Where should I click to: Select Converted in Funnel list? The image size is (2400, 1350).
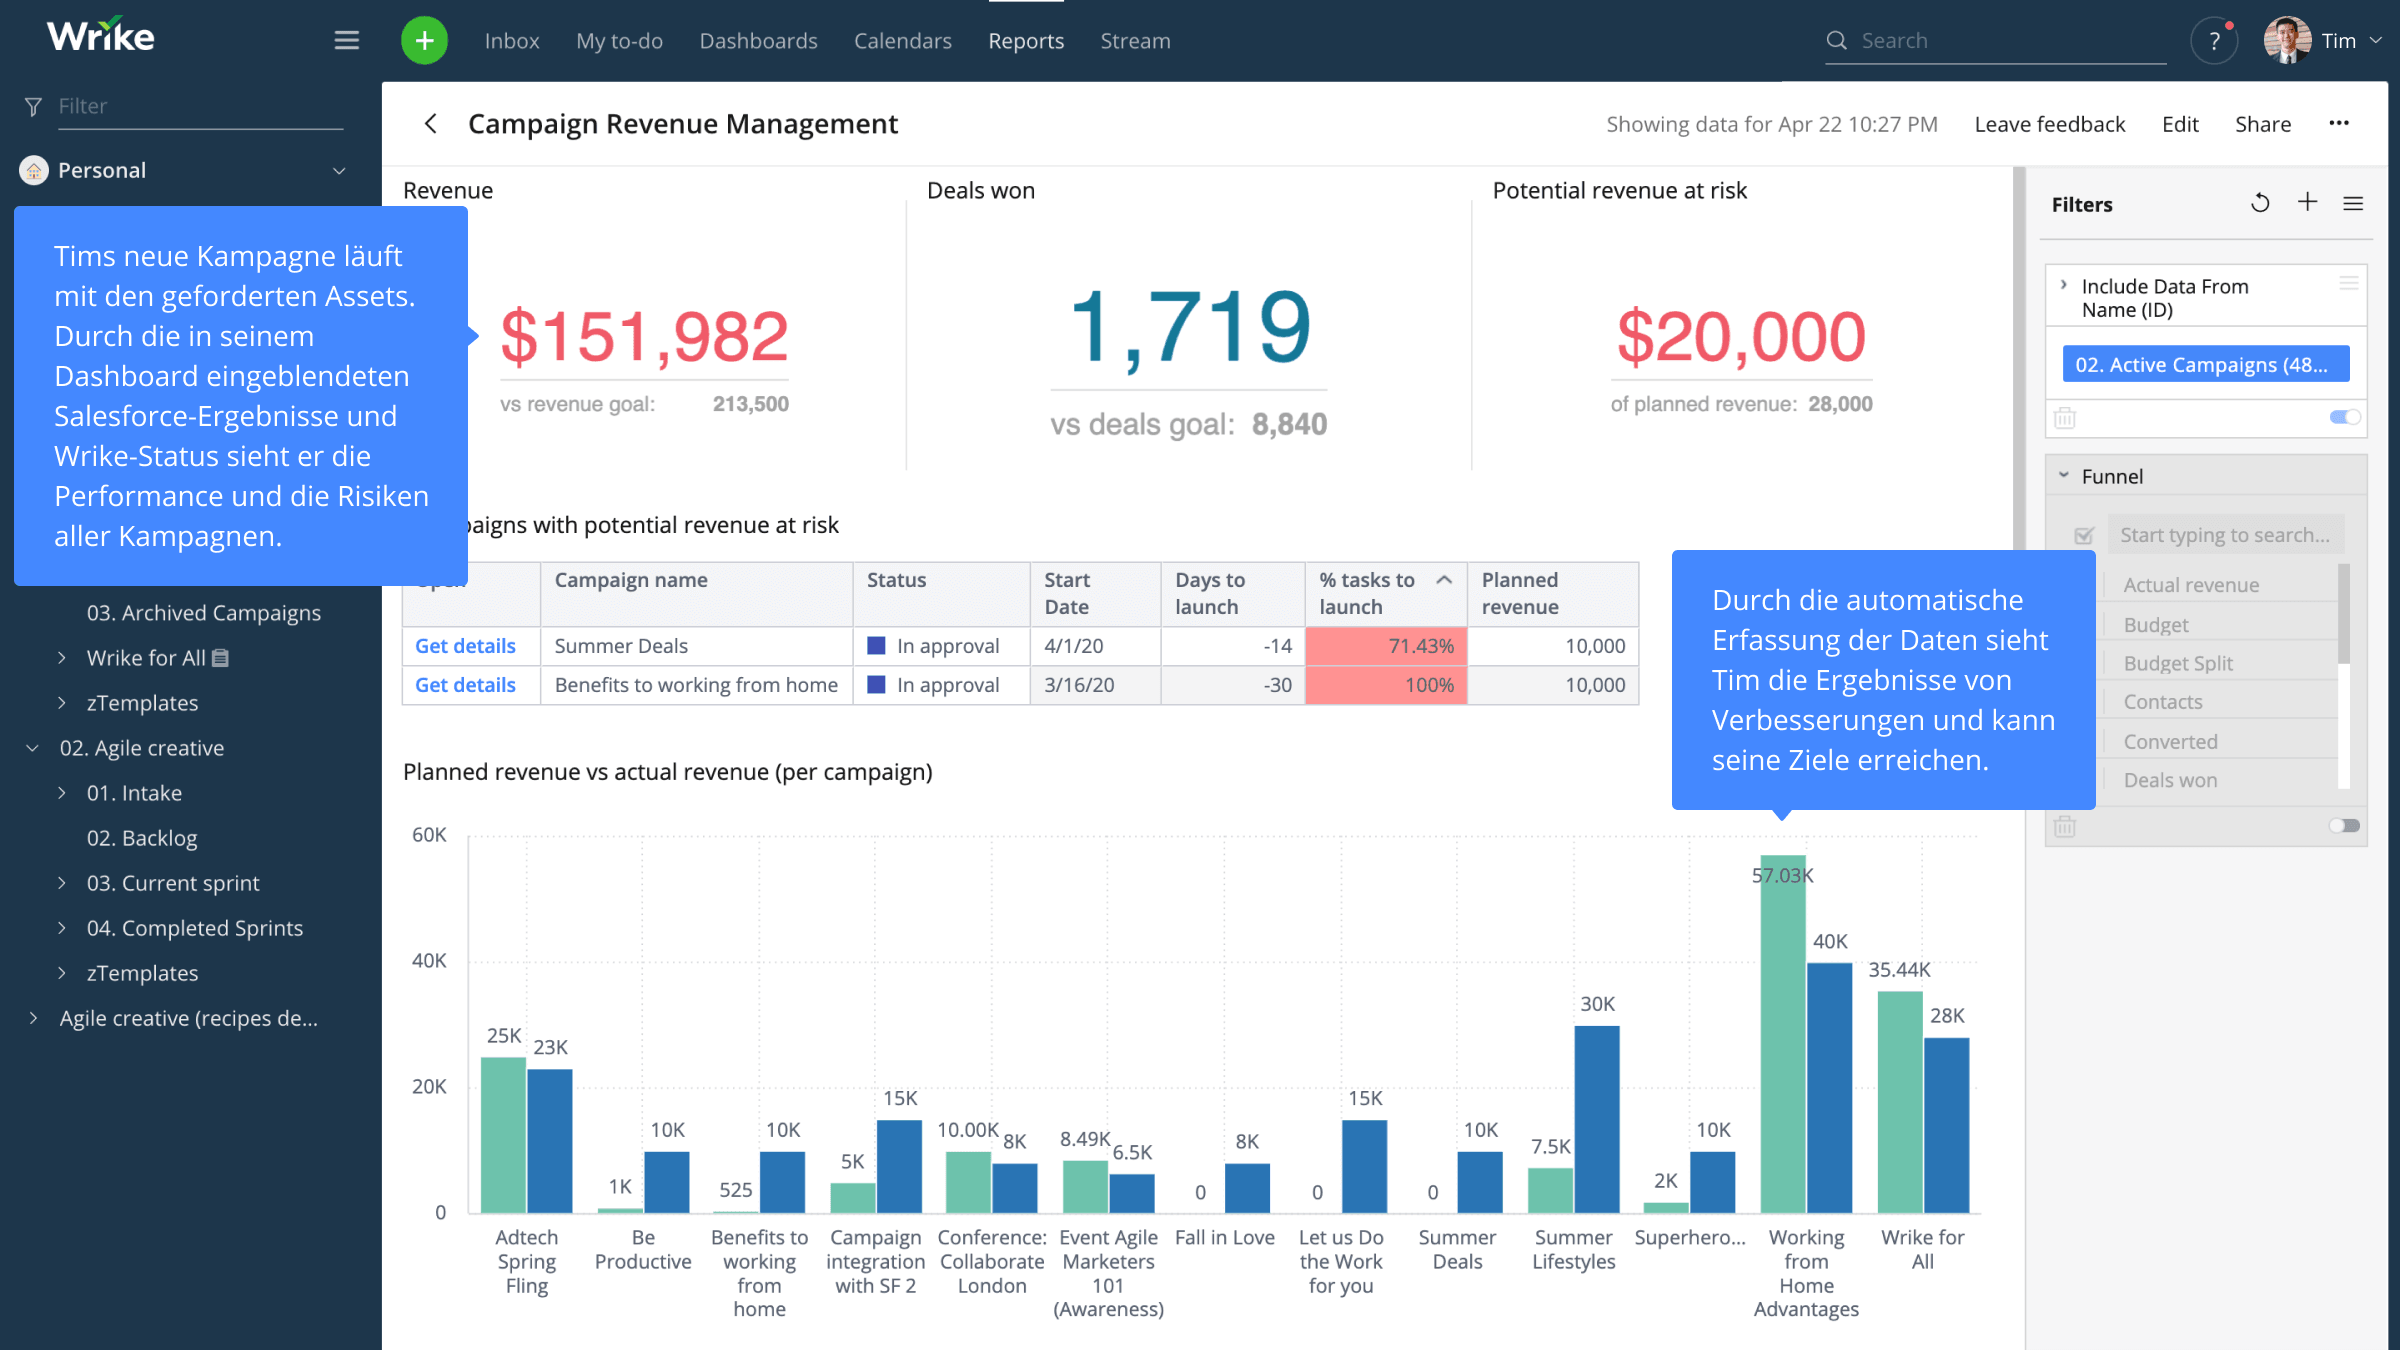(x=2170, y=742)
